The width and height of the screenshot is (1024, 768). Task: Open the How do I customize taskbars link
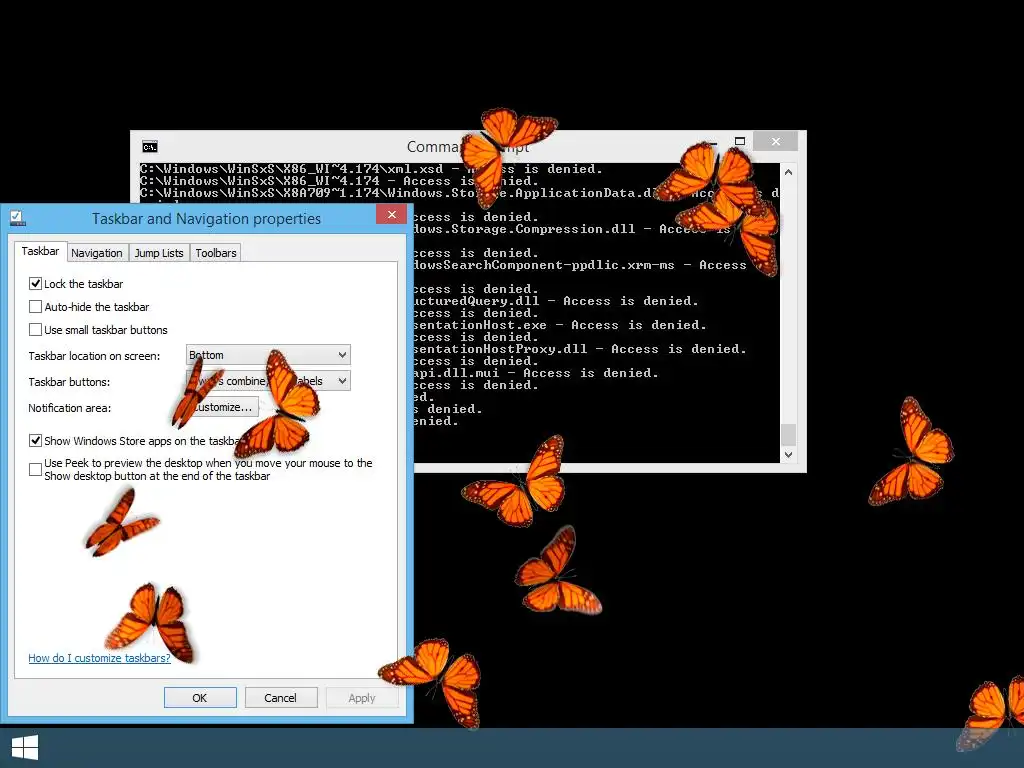99,658
